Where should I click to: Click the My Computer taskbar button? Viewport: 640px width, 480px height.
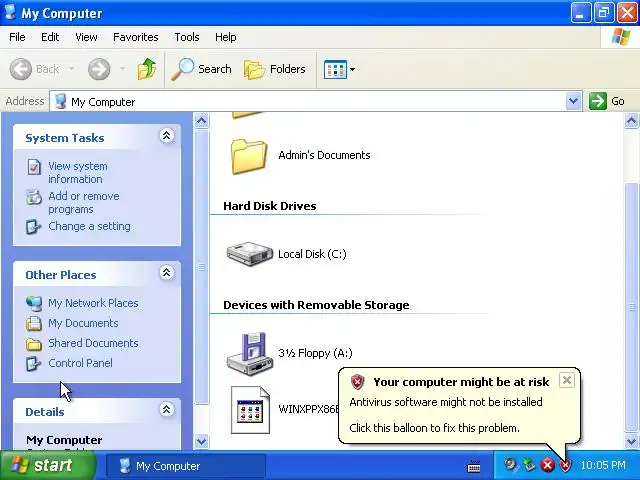click(186, 466)
